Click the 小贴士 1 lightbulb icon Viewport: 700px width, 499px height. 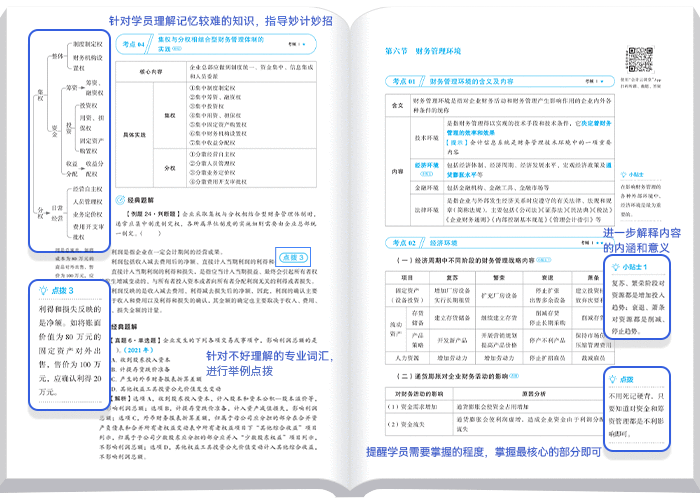coord(615,268)
